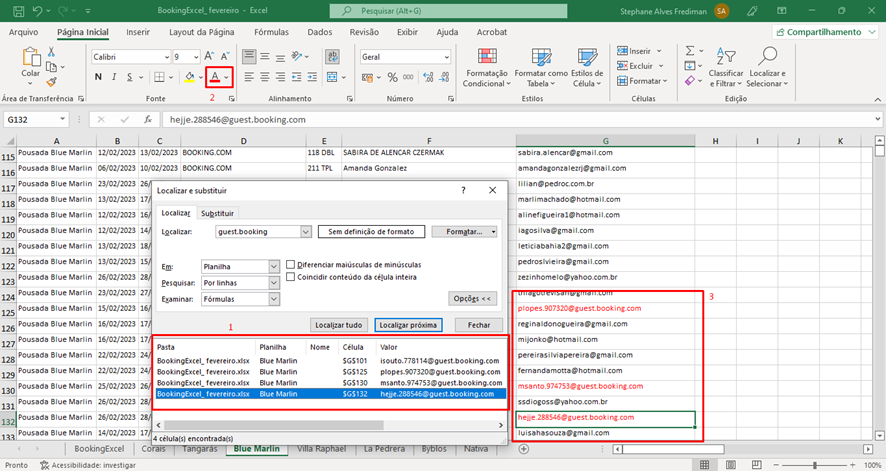The height and width of the screenshot is (471, 886).
Task: Click the Formatação Condicional icon
Action: pos(486,57)
